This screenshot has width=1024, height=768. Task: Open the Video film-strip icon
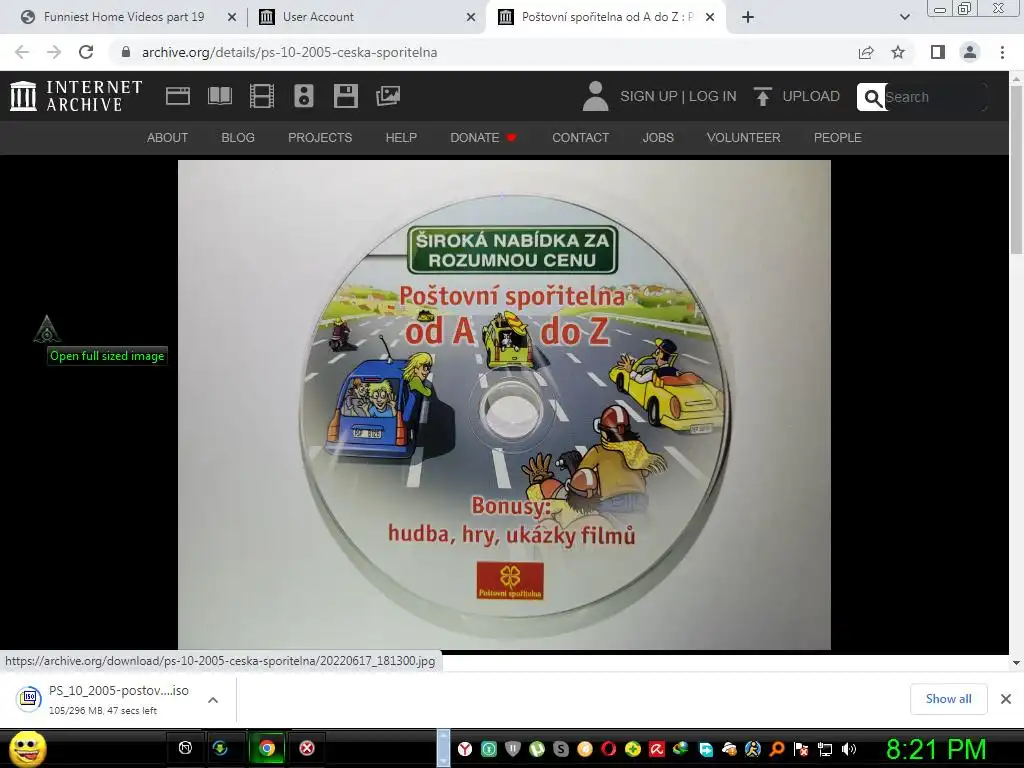pos(262,96)
